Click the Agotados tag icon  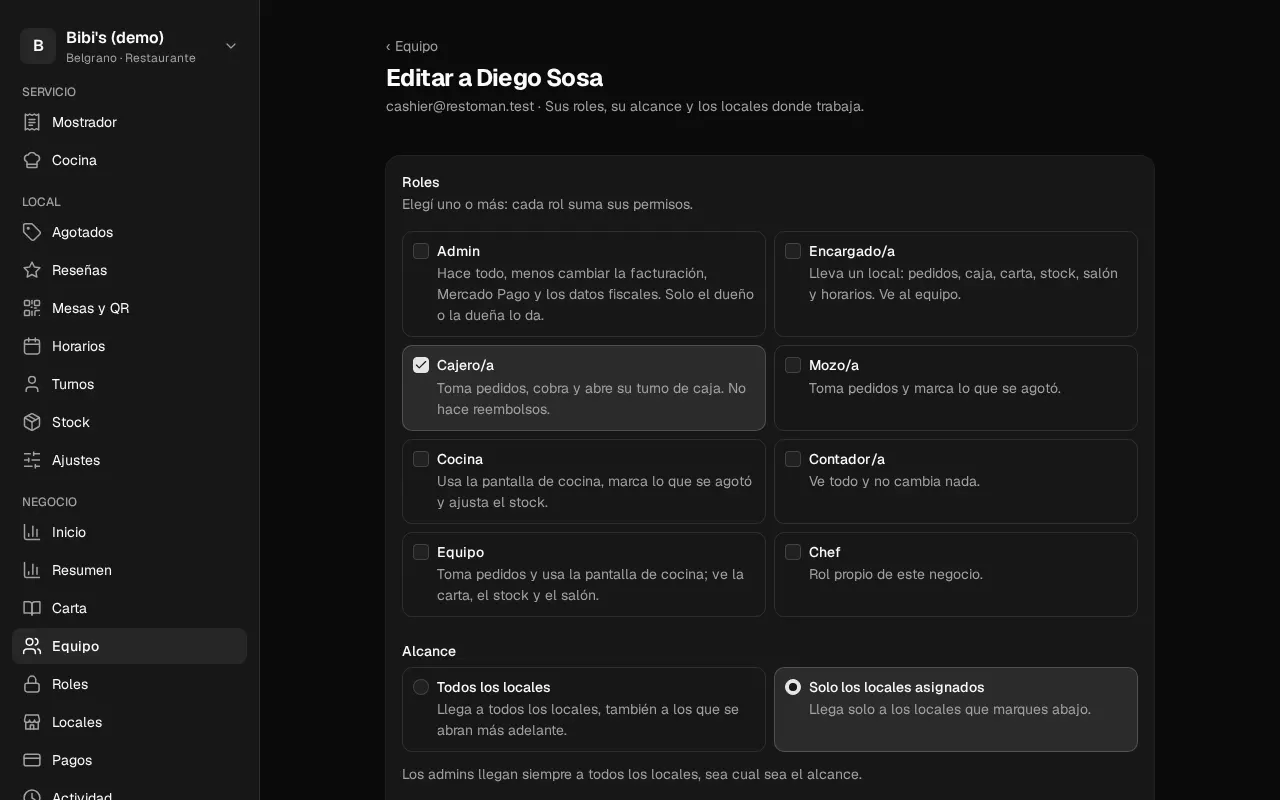pos(32,232)
